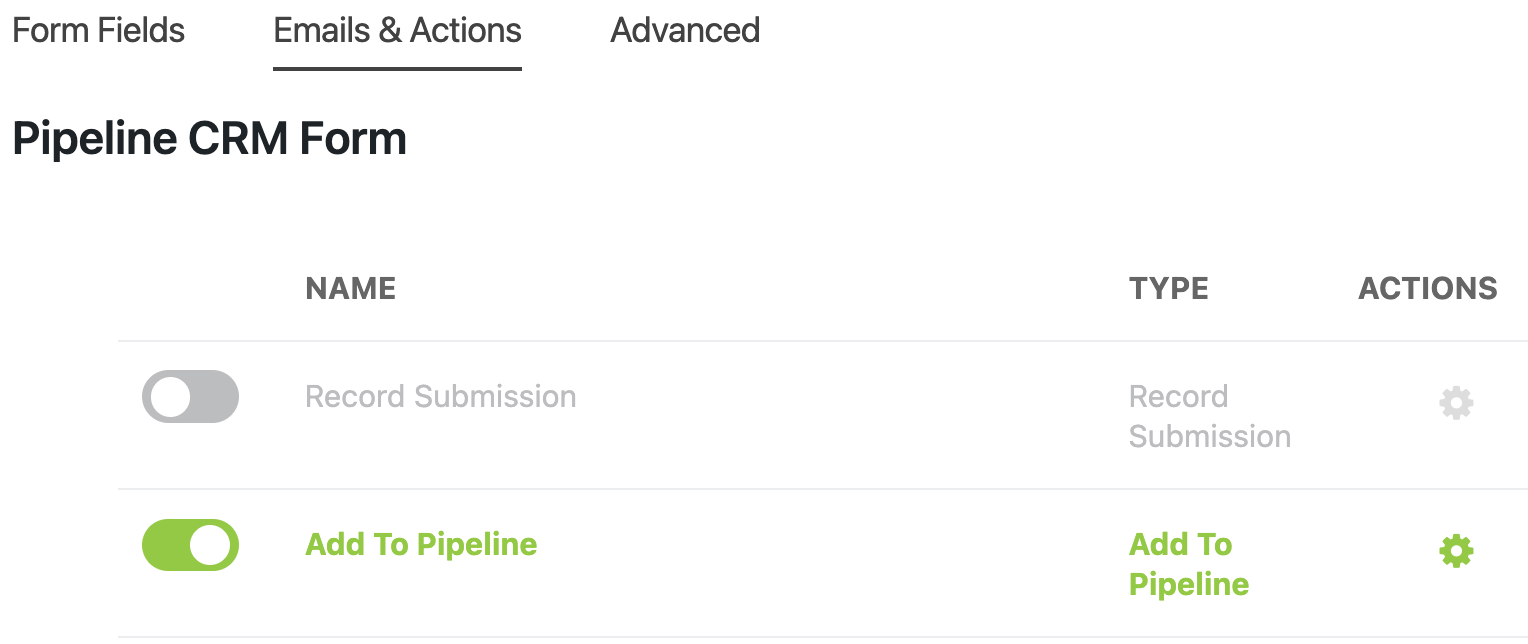The height and width of the screenshot is (644, 1528).
Task: Click the green gear icon
Action: point(1455,551)
